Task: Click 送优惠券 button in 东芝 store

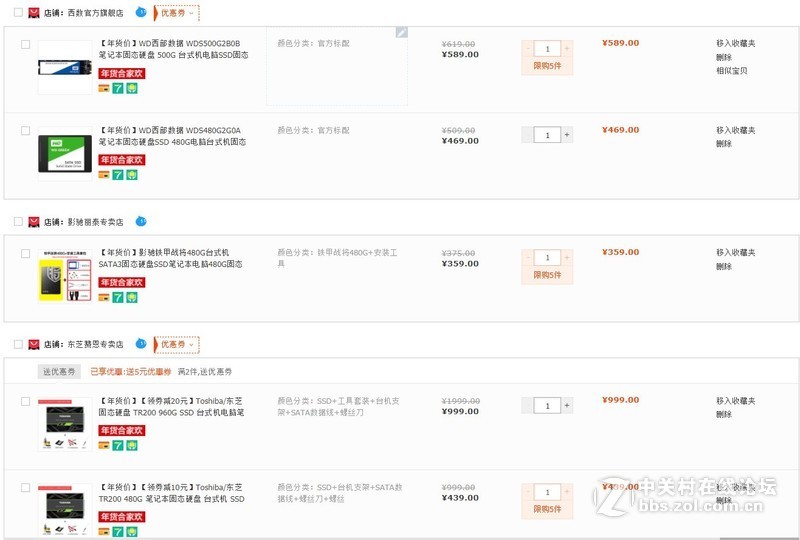Action: click(59, 372)
